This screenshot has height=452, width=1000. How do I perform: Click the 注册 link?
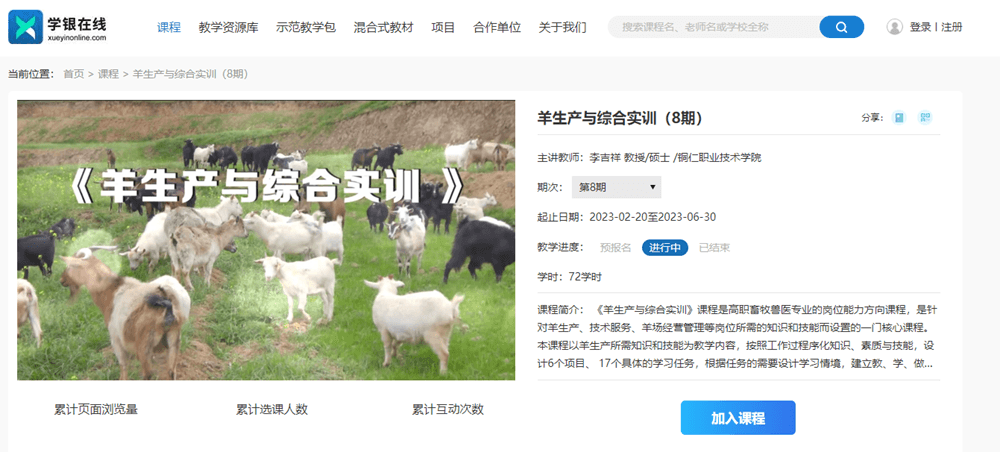point(952,27)
